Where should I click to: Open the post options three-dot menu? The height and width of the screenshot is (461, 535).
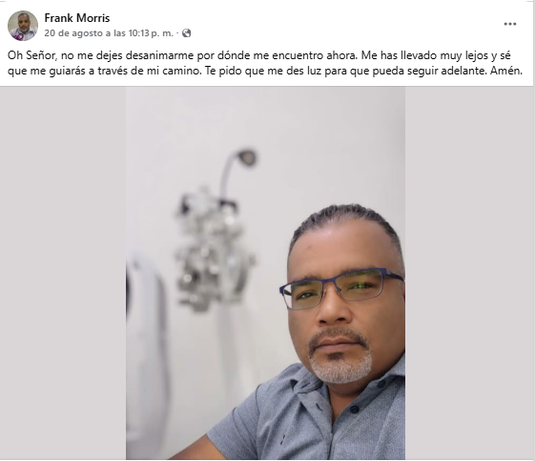(x=510, y=24)
